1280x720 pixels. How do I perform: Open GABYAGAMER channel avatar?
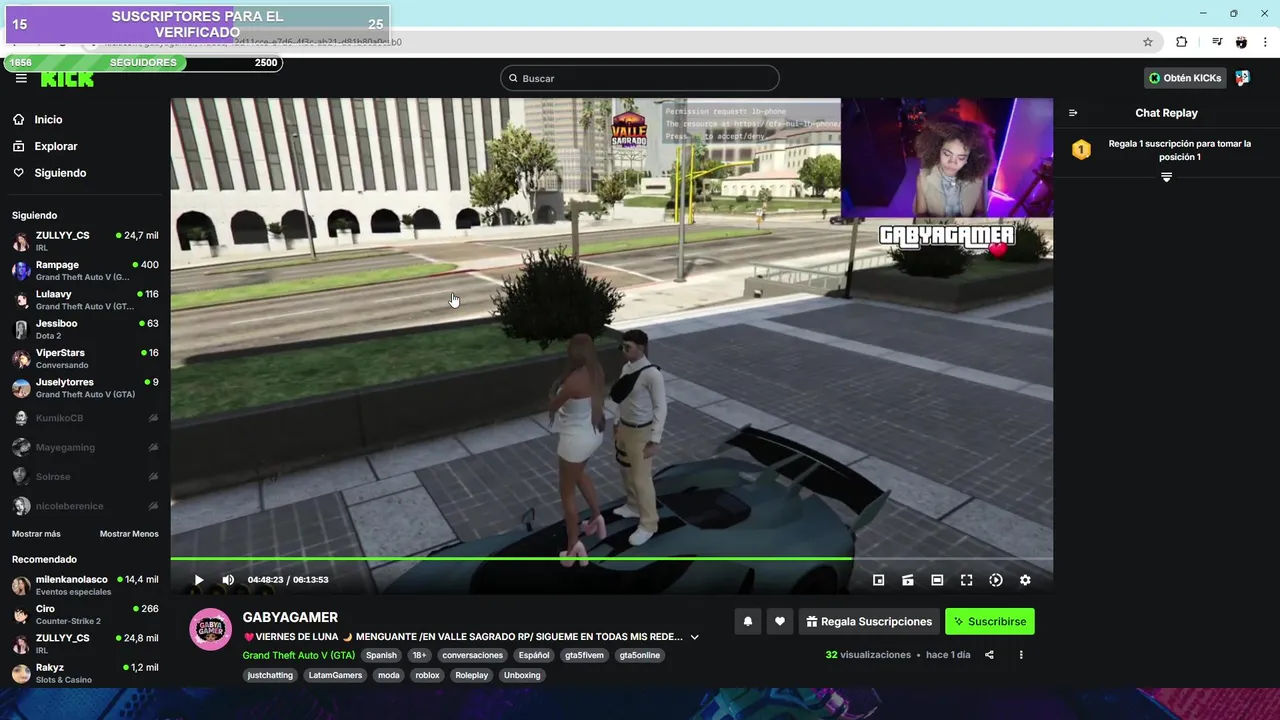pos(210,629)
